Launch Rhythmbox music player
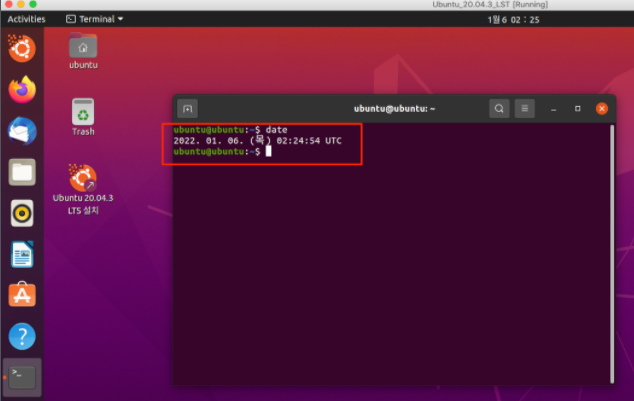The width and height of the screenshot is (634, 401). coord(22,213)
